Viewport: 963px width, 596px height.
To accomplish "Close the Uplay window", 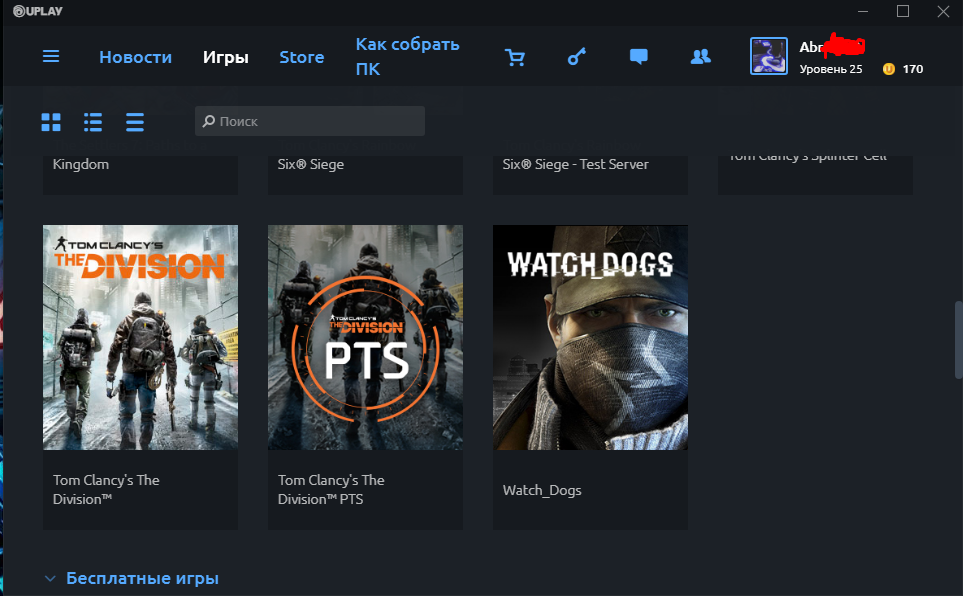I will (x=943, y=11).
